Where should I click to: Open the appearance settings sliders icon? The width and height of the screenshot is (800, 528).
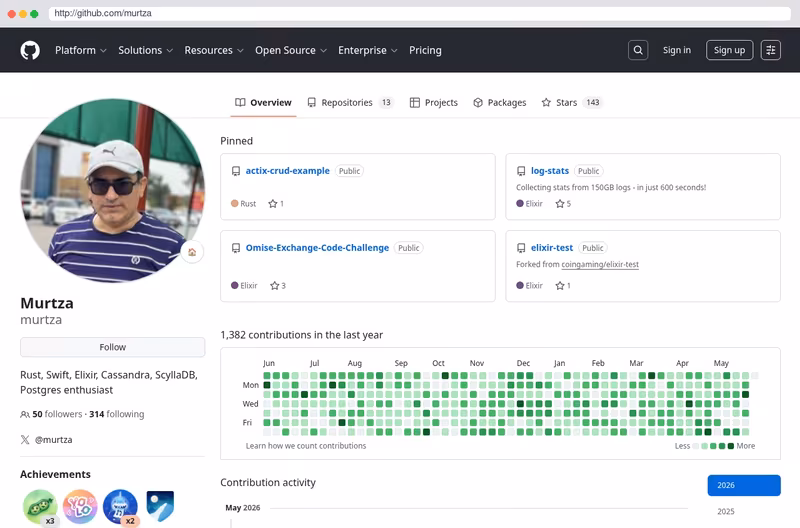click(x=770, y=50)
